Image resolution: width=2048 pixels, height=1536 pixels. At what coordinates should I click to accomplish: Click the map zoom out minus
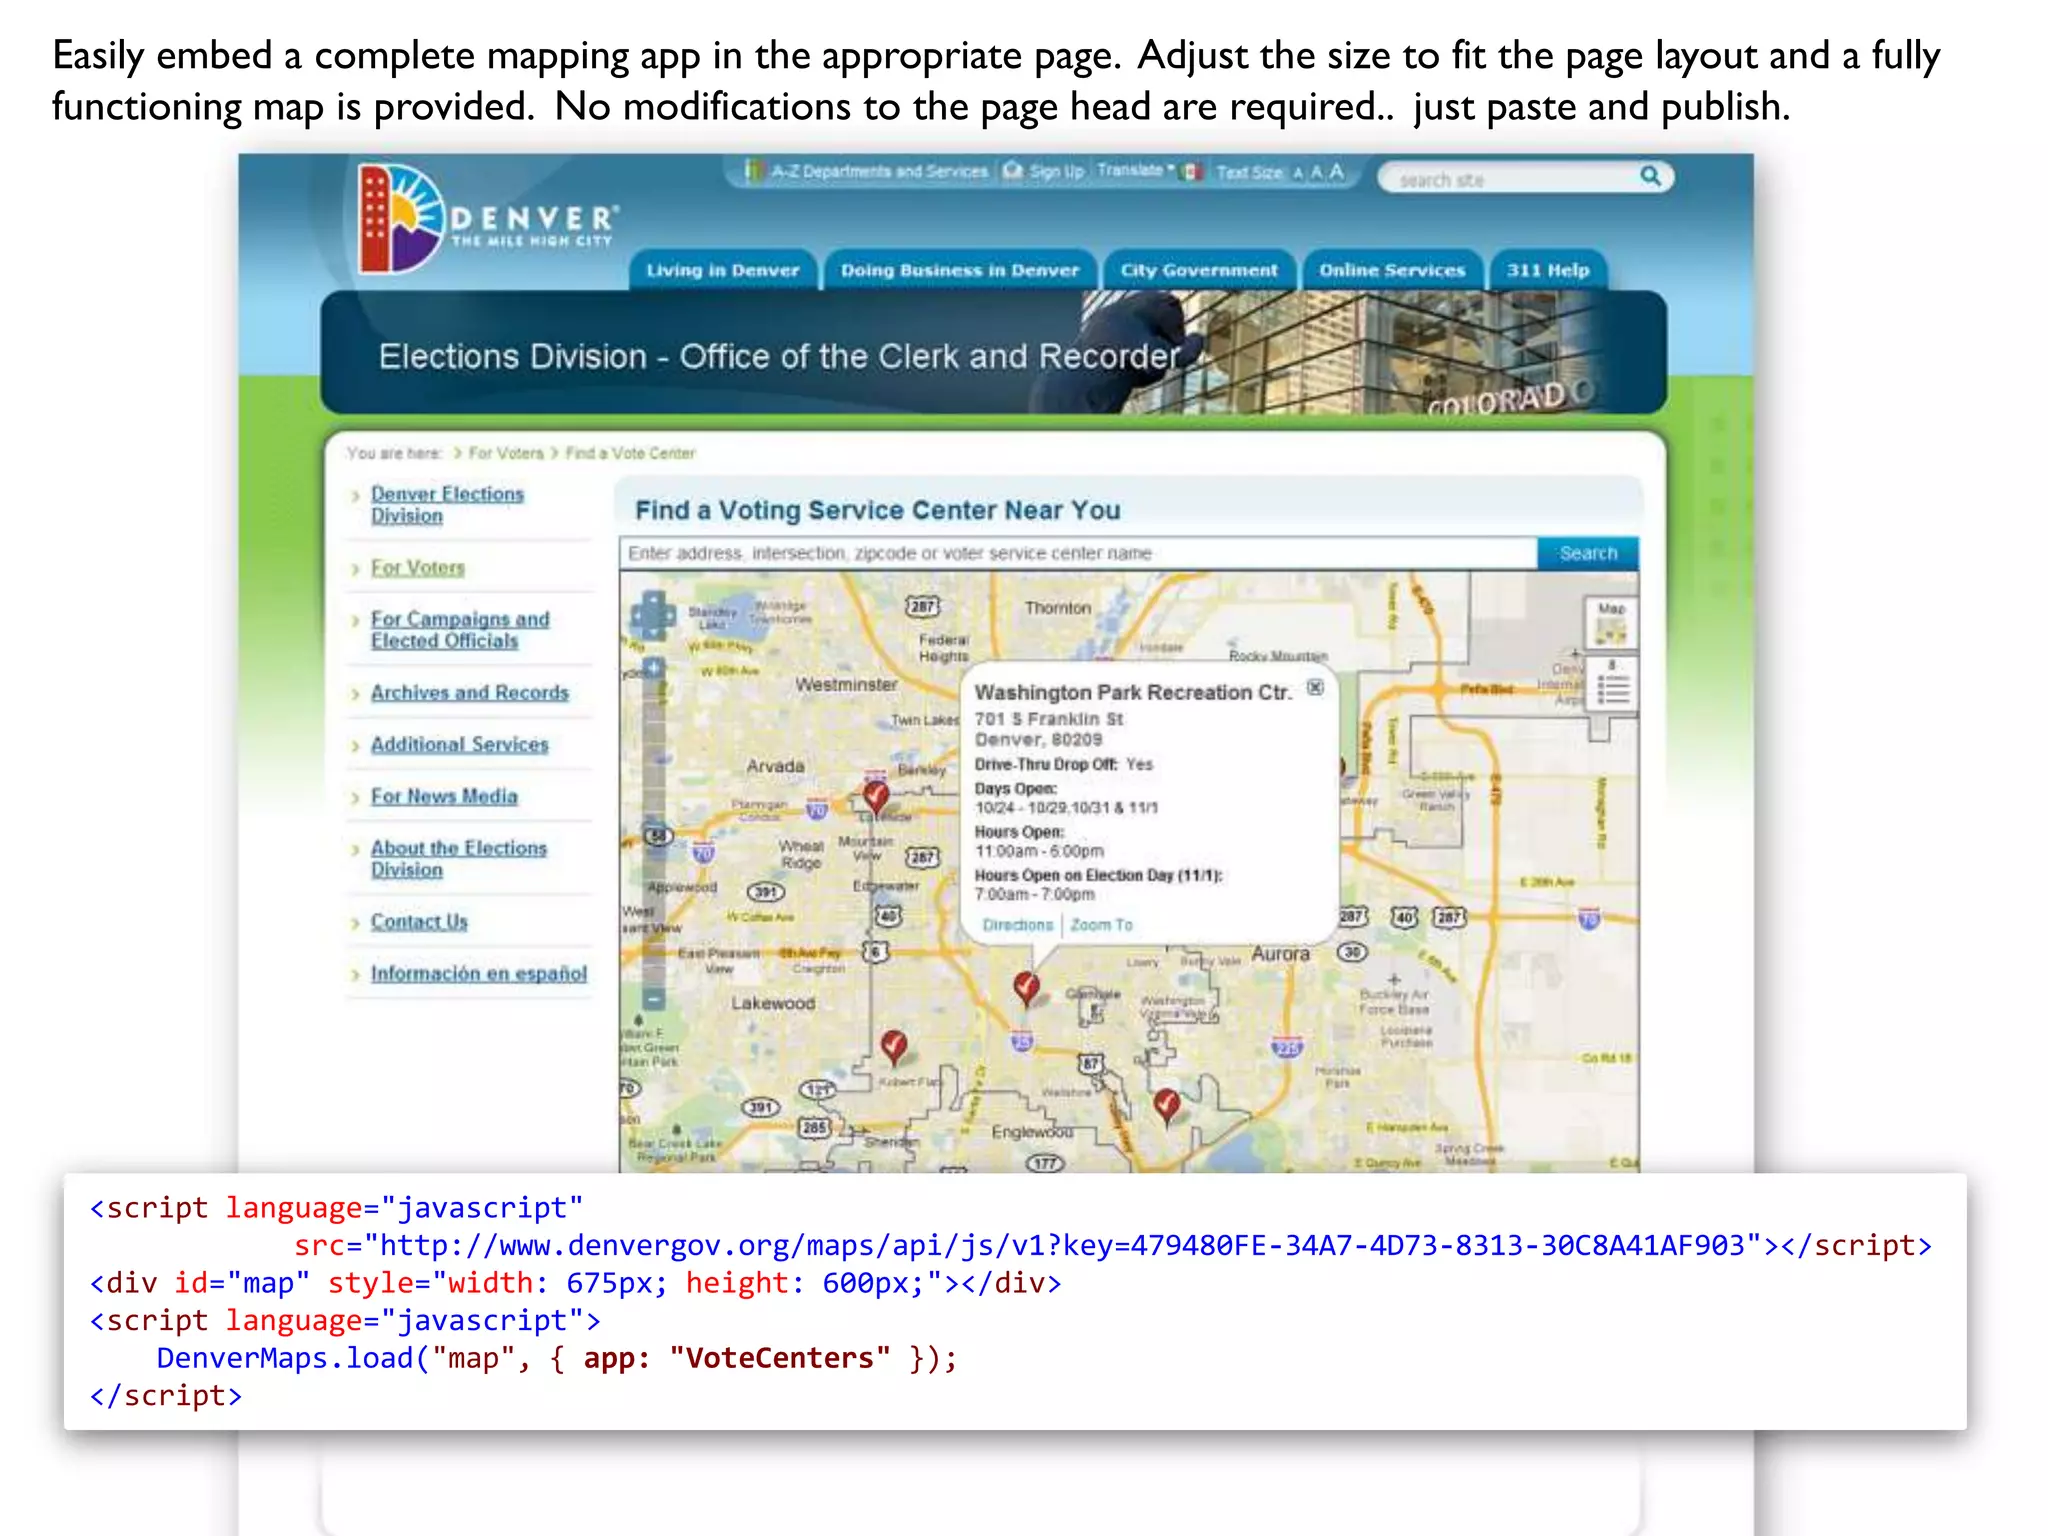(x=654, y=998)
